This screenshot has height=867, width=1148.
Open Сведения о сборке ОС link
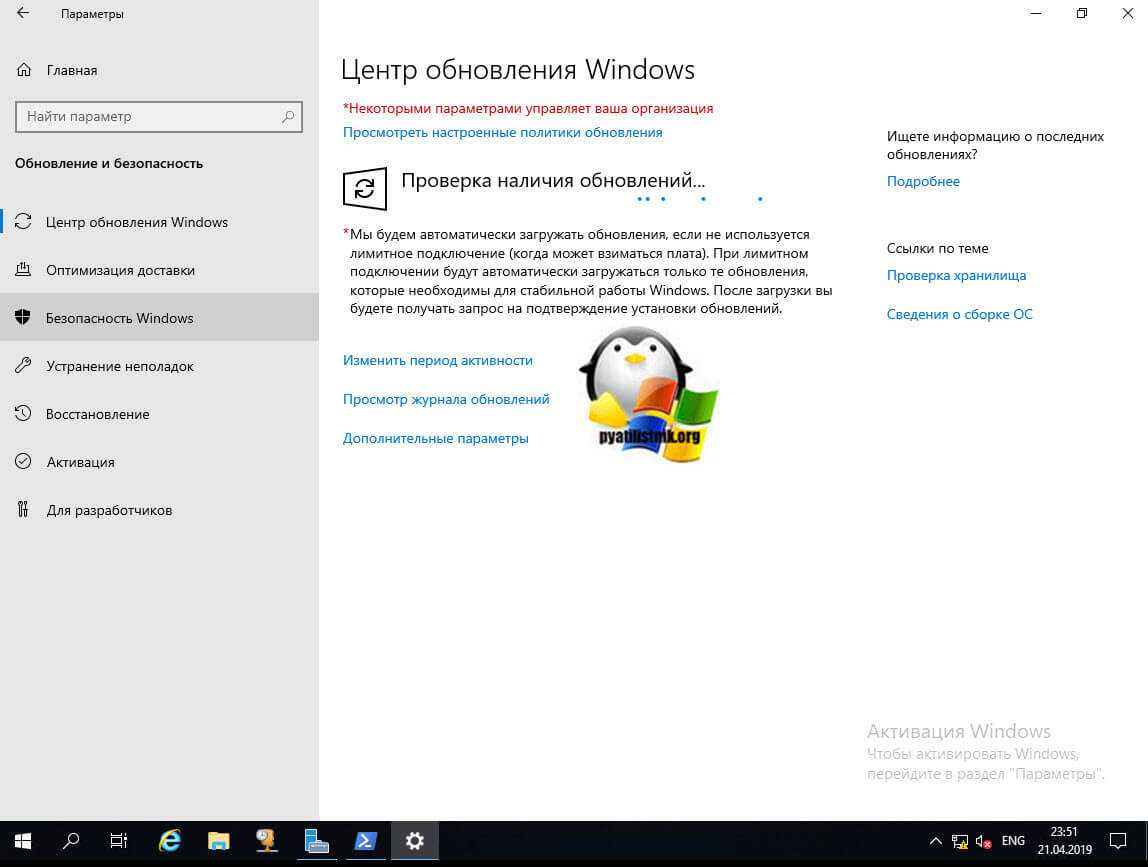[959, 314]
